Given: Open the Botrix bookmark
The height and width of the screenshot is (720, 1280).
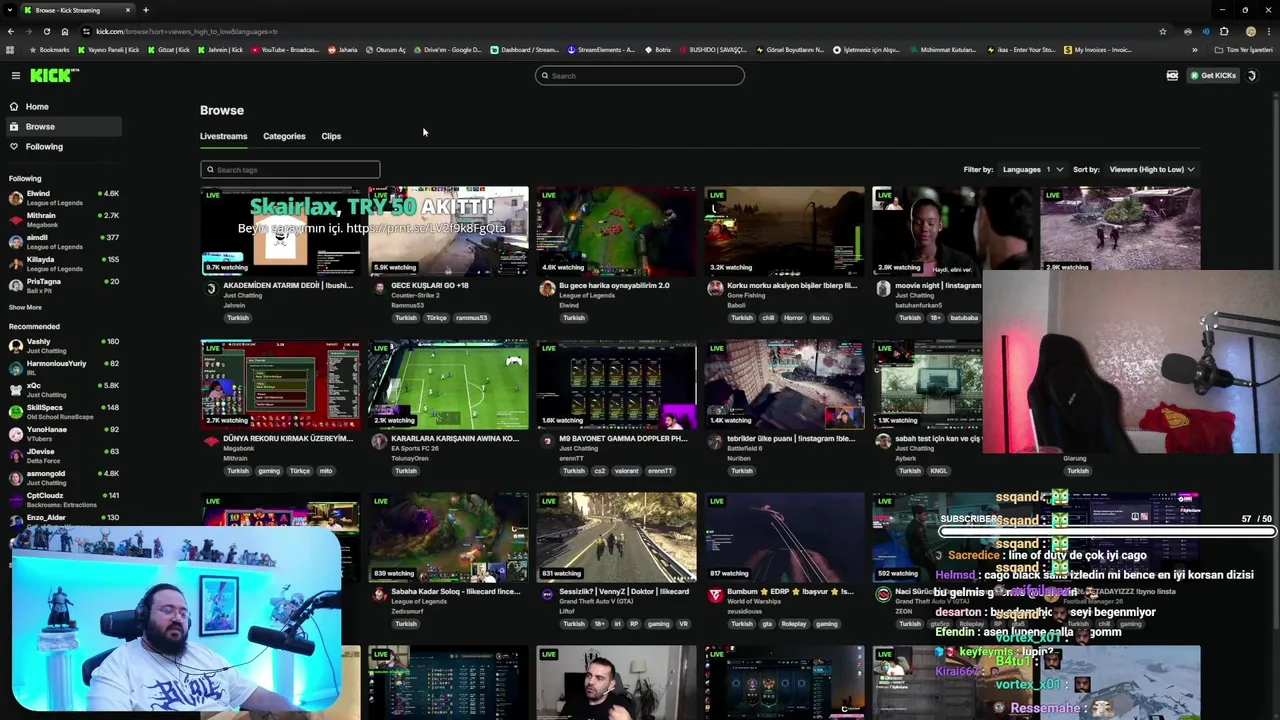Looking at the screenshot, I should 658,49.
